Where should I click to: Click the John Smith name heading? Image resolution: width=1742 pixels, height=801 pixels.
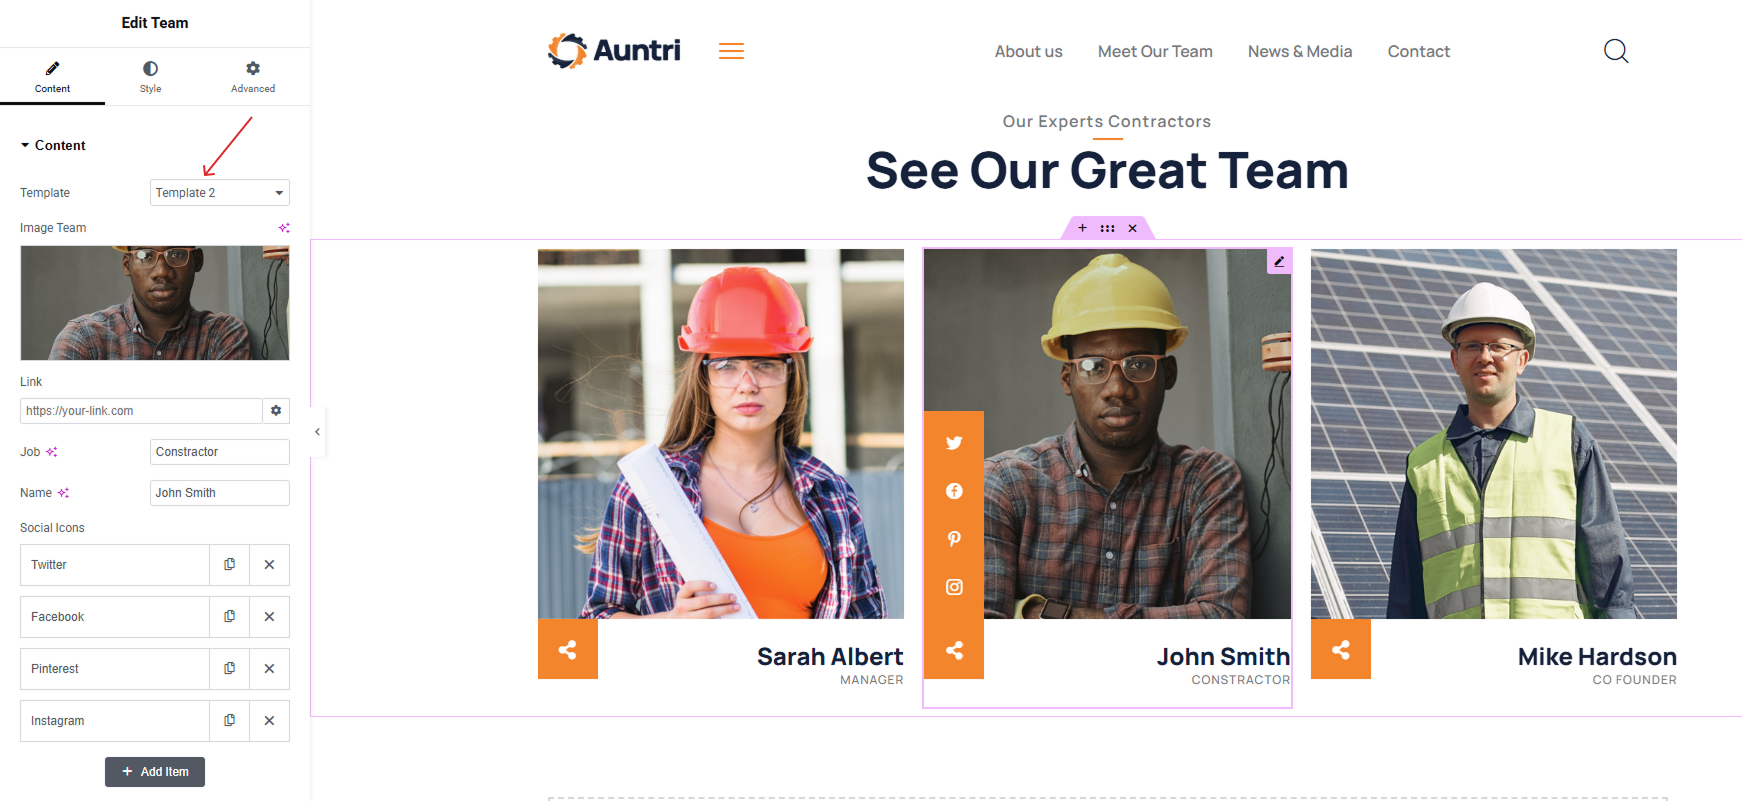[x=1223, y=657]
